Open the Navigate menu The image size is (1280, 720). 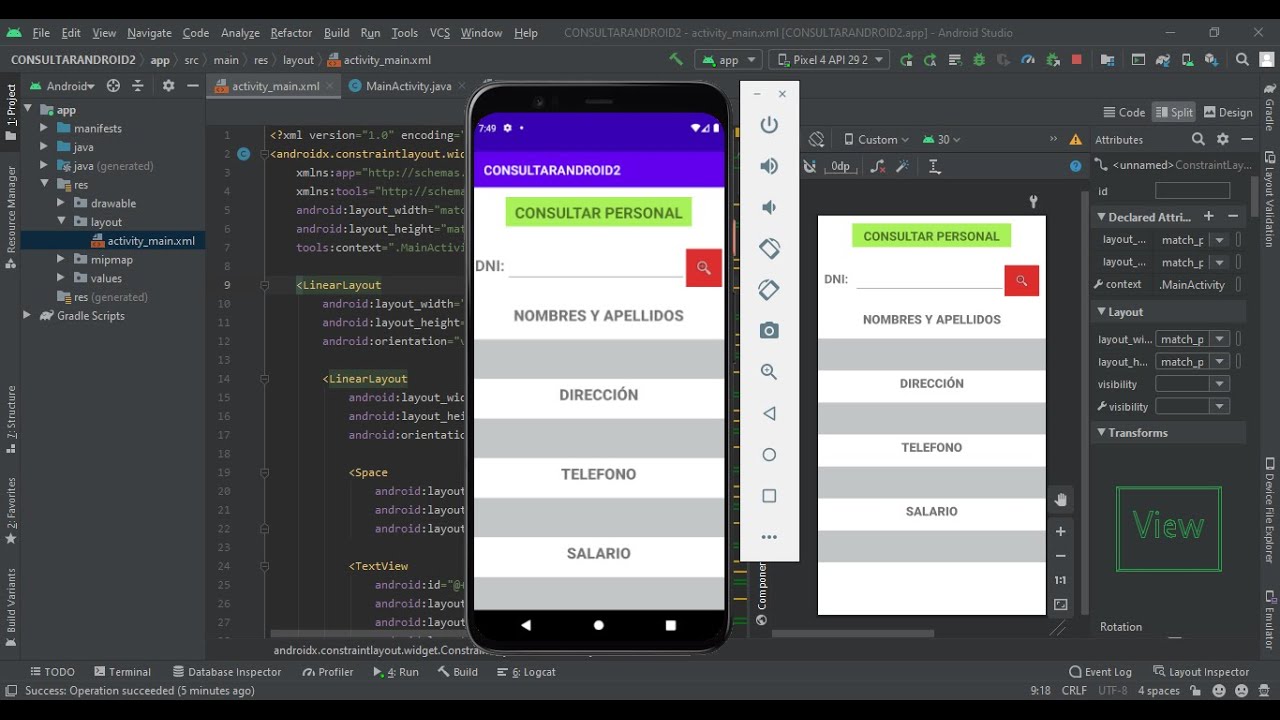pyautogui.click(x=149, y=33)
